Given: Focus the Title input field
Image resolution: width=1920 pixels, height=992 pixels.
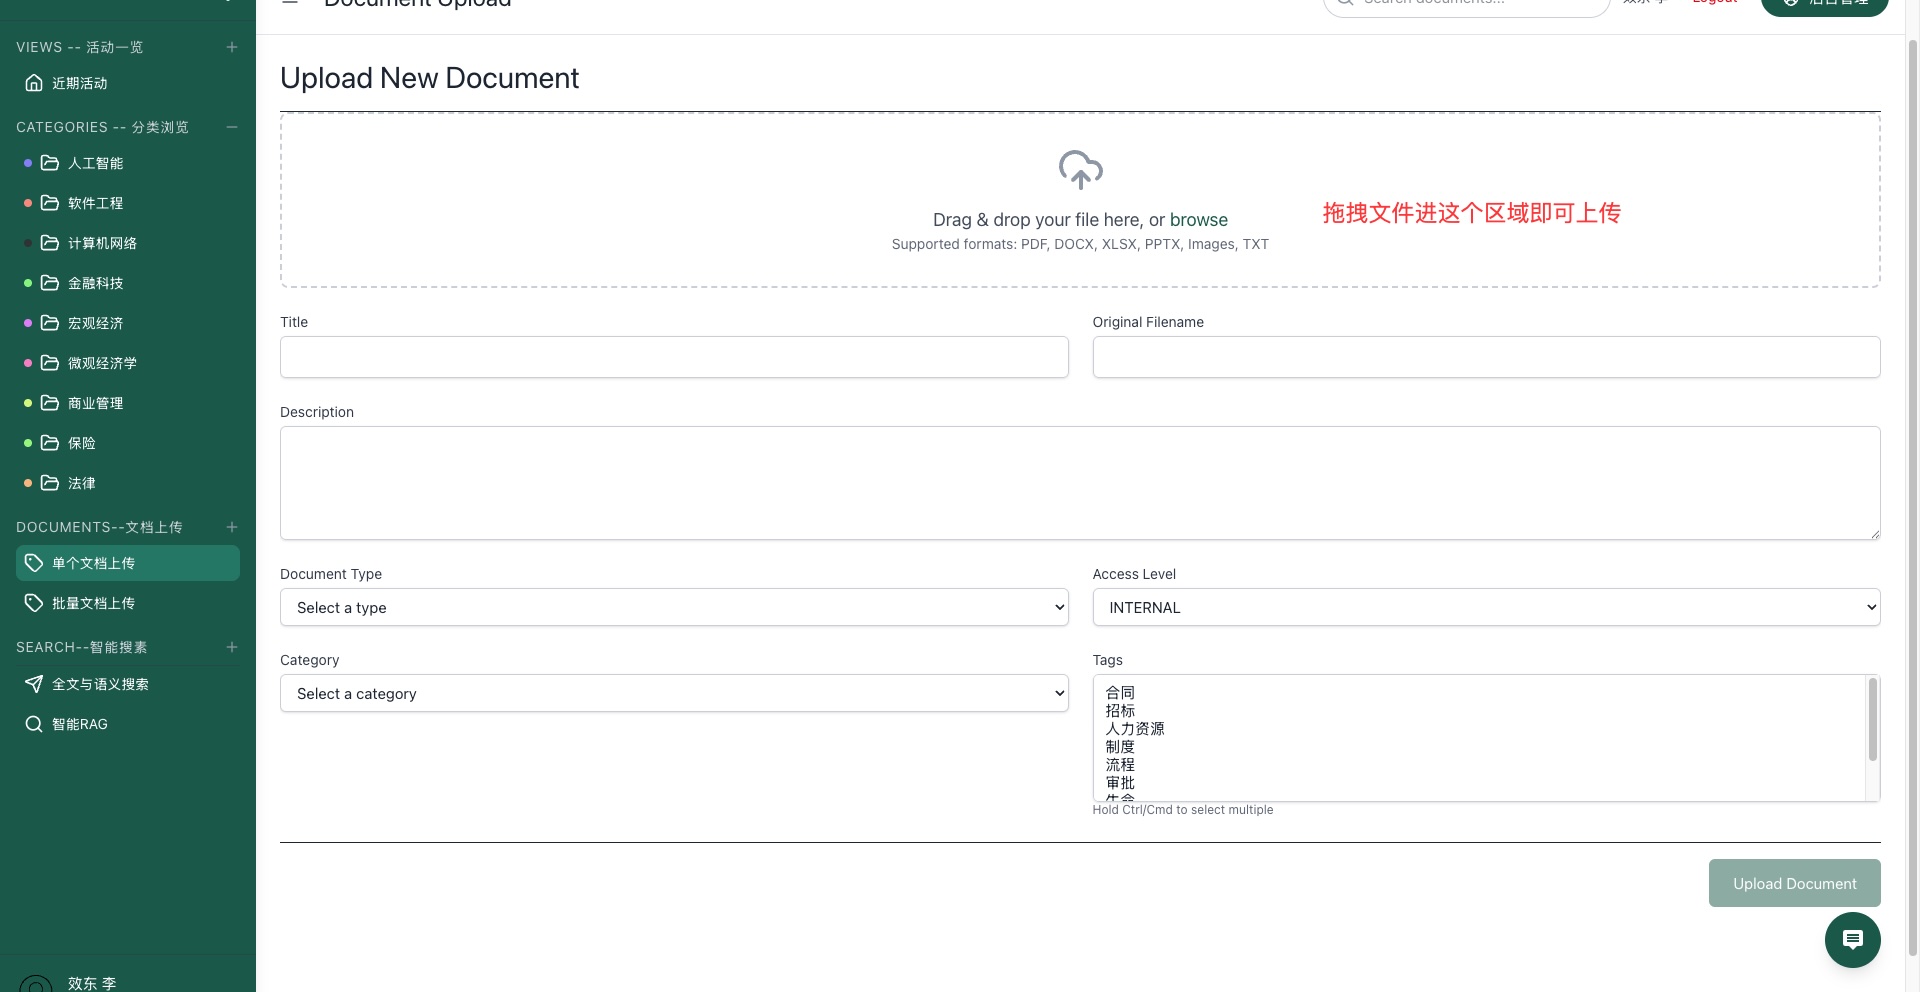Looking at the screenshot, I should click(674, 357).
